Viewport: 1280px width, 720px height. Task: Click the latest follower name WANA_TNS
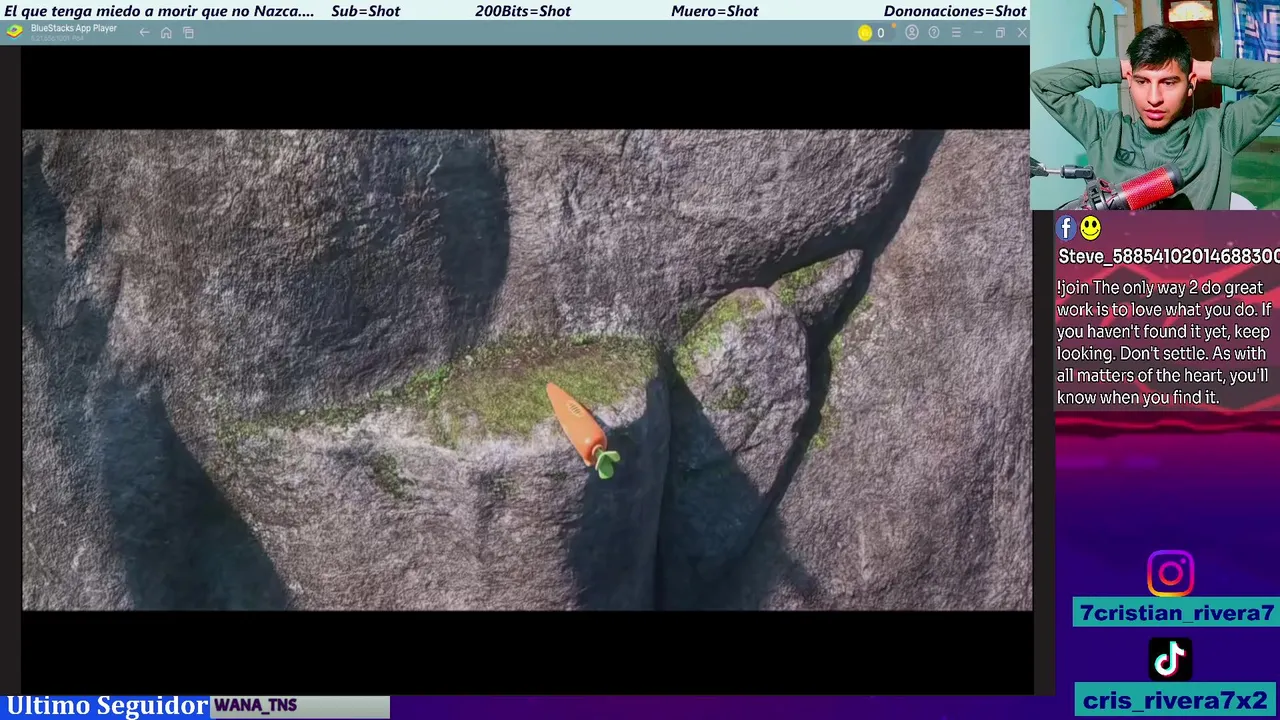pyautogui.click(x=255, y=706)
